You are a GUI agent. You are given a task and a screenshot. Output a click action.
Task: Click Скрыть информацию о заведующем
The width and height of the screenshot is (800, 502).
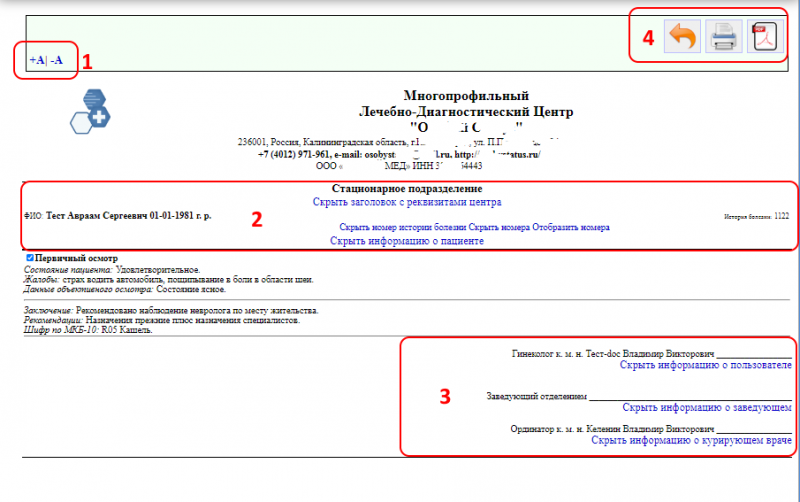(707, 408)
